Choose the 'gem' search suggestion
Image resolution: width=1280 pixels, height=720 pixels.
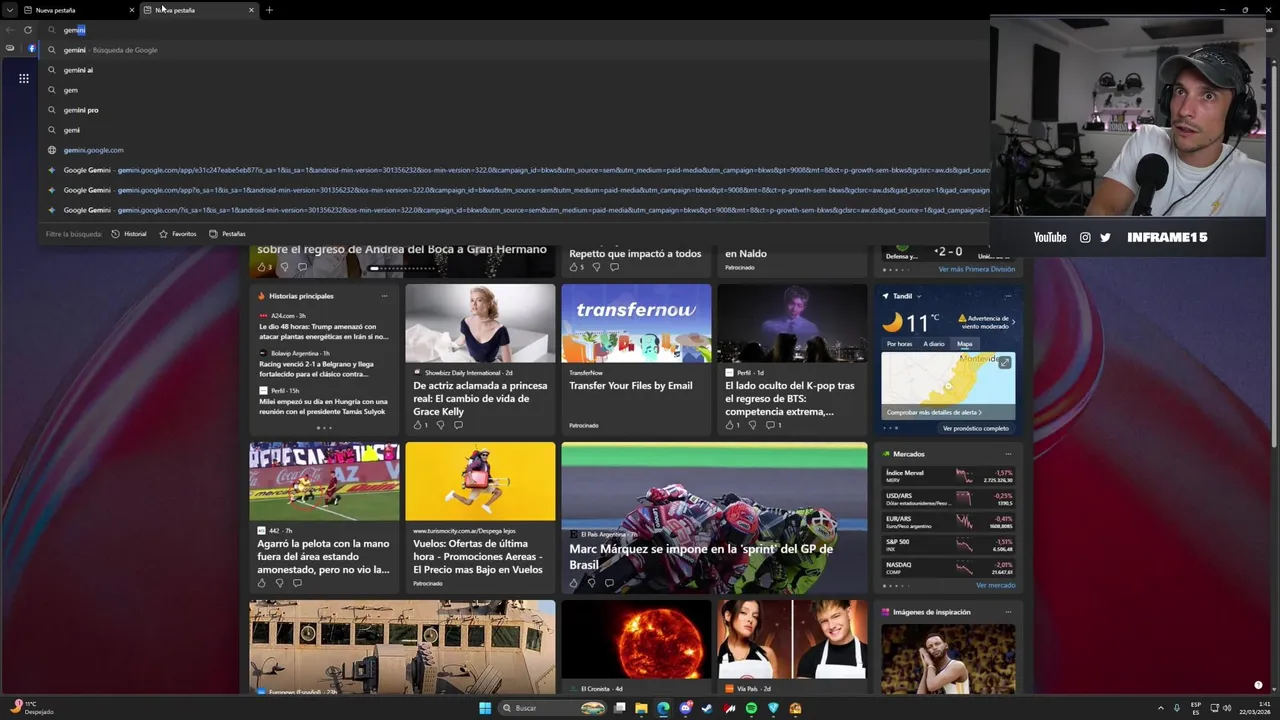[515, 90]
